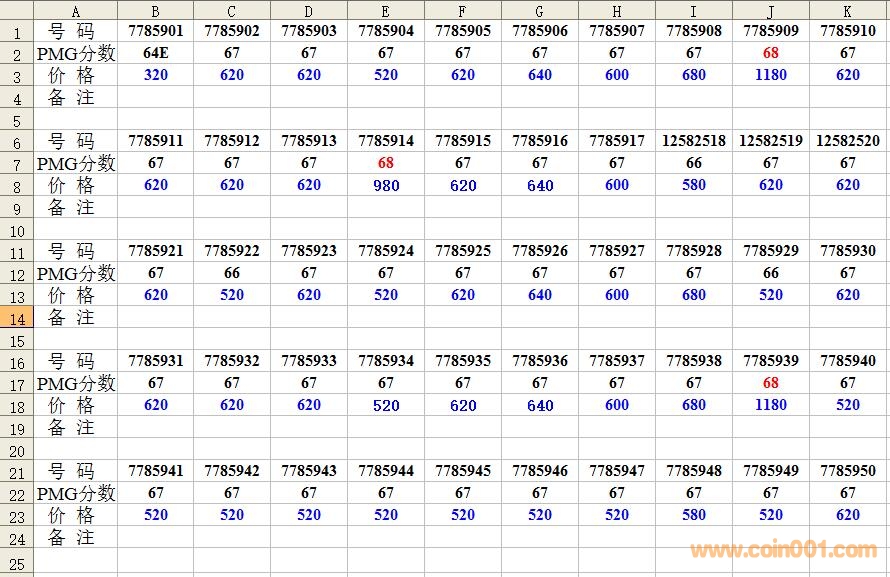Click the cell containing 7785936
Viewport: 890px width, 577px height.
pos(540,361)
